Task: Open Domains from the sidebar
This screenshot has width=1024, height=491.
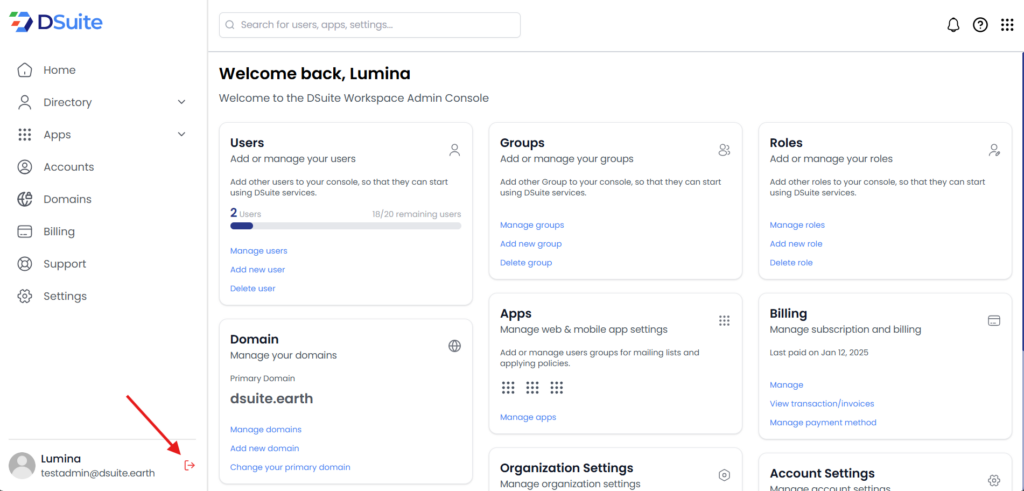Action: pyautogui.click(x=67, y=199)
